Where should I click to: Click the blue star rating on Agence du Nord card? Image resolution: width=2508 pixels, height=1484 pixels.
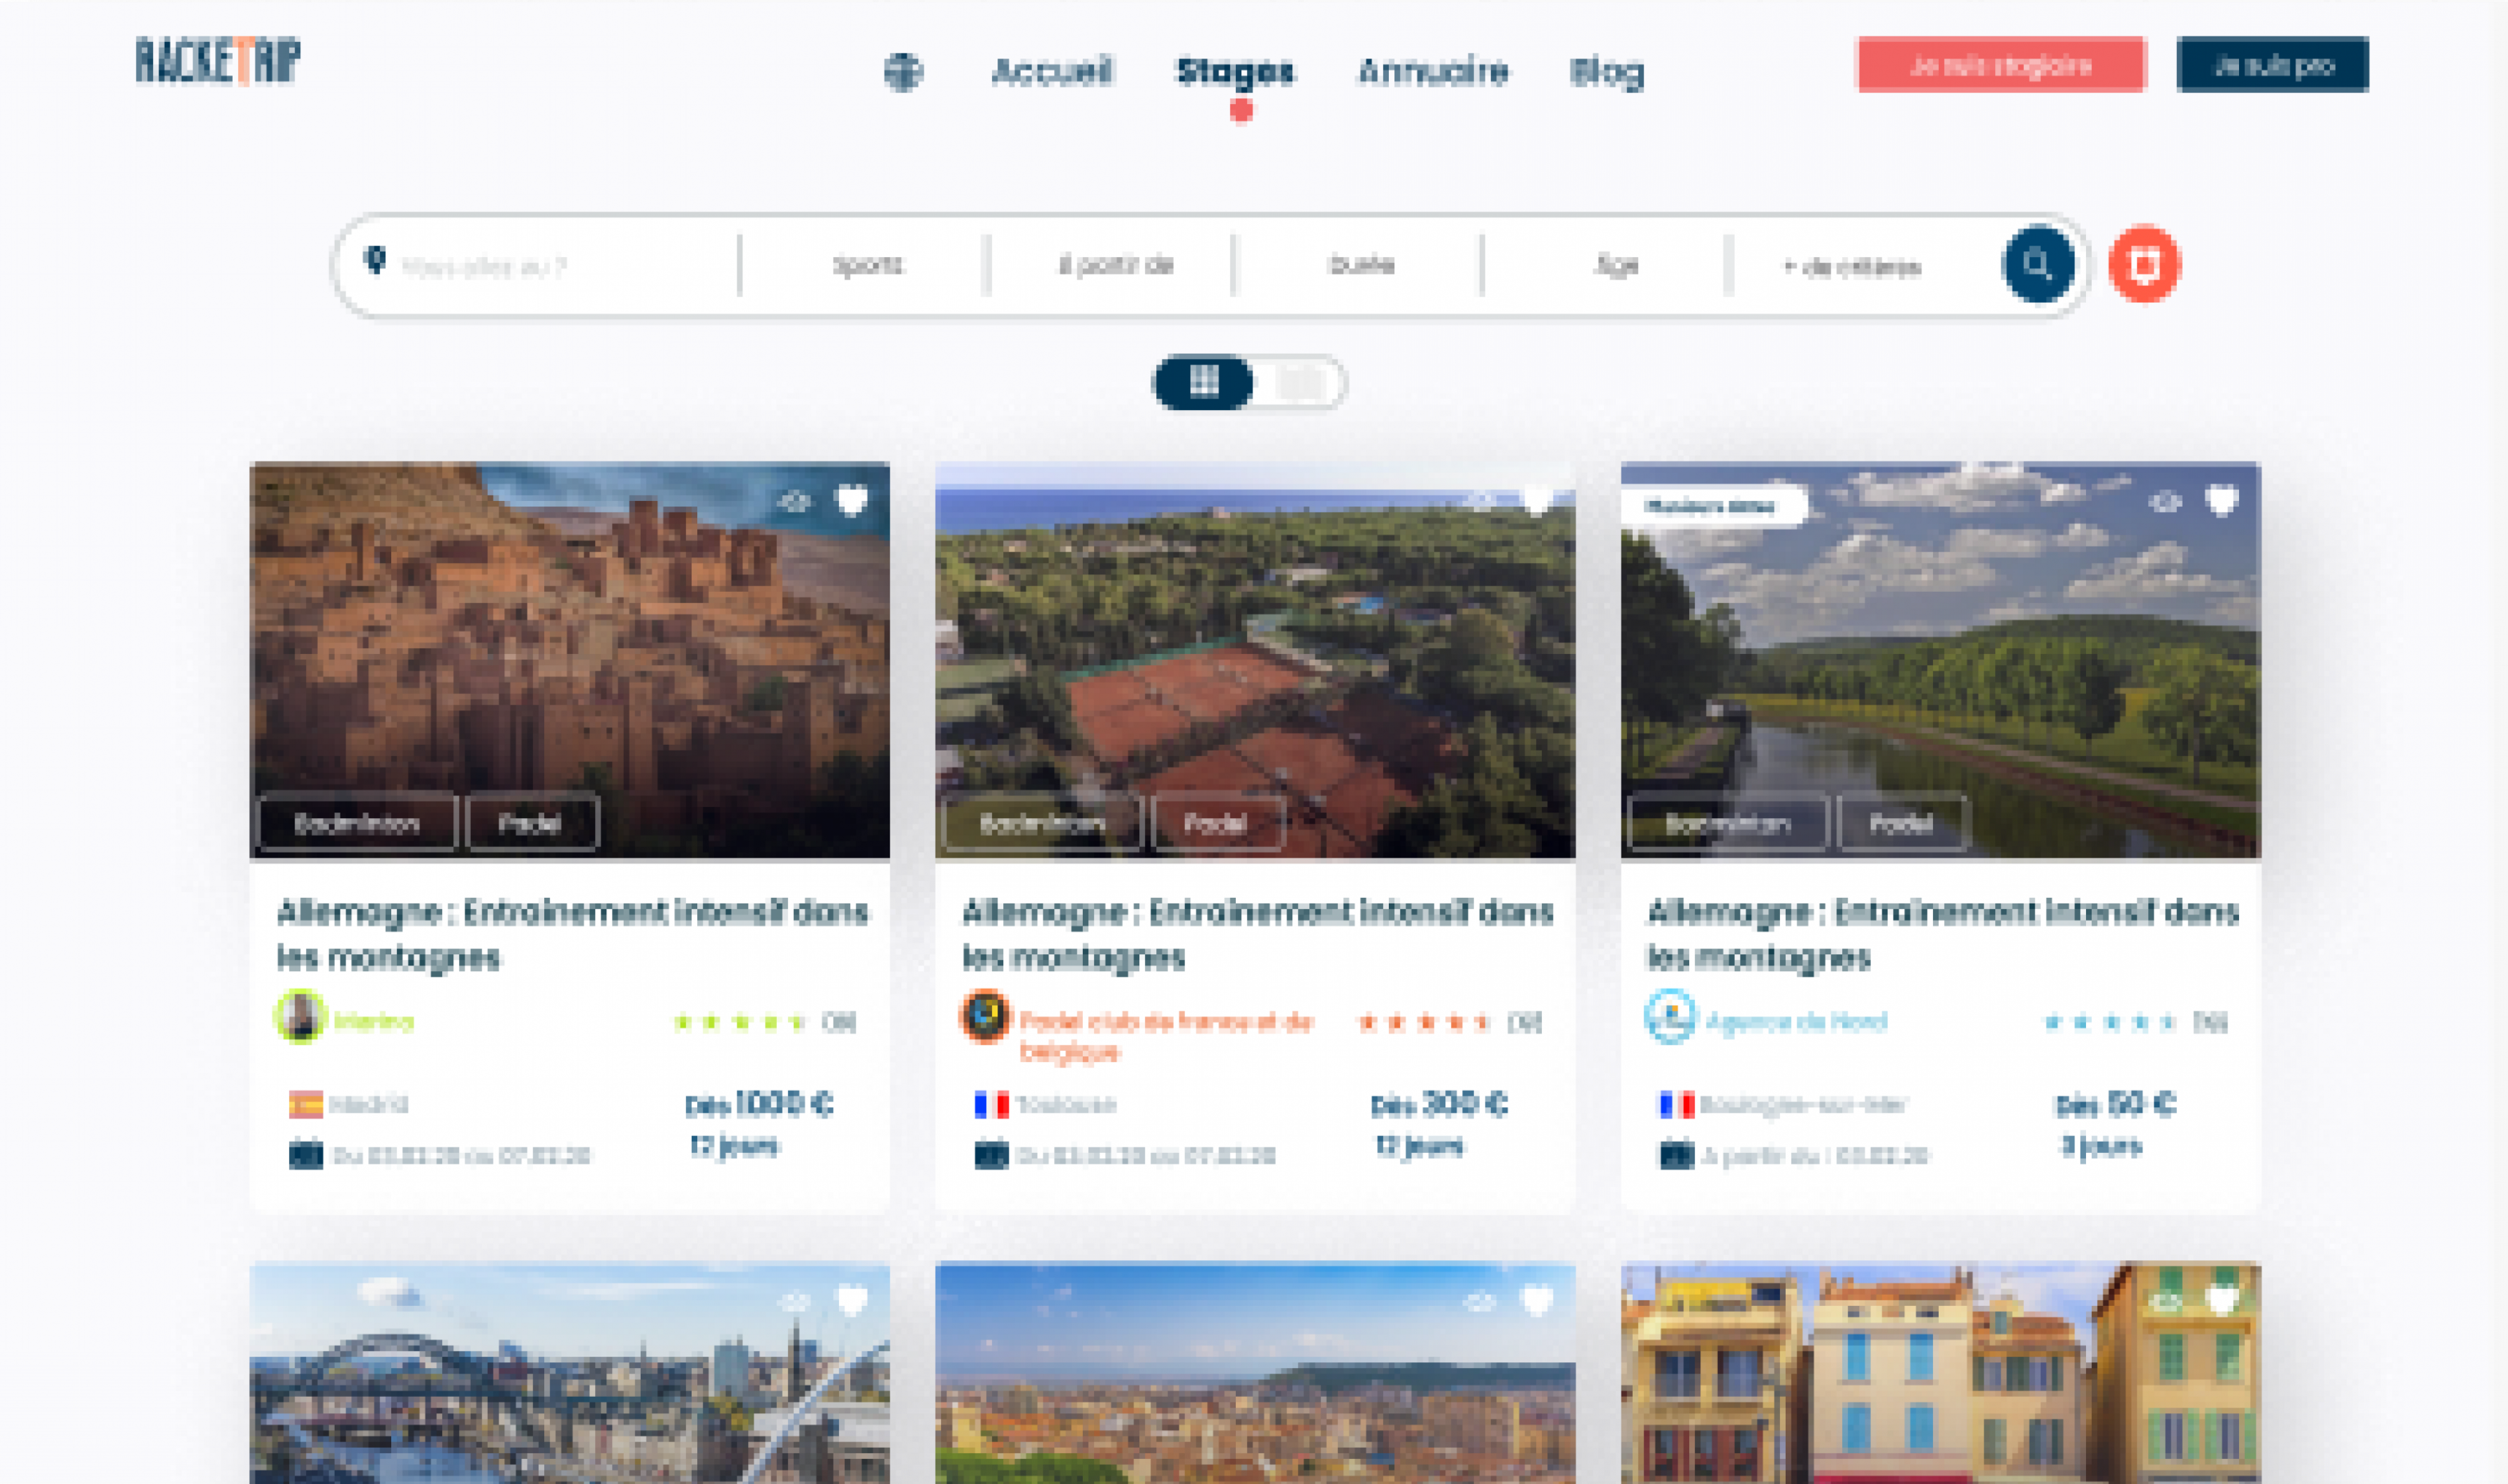[2110, 1022]
